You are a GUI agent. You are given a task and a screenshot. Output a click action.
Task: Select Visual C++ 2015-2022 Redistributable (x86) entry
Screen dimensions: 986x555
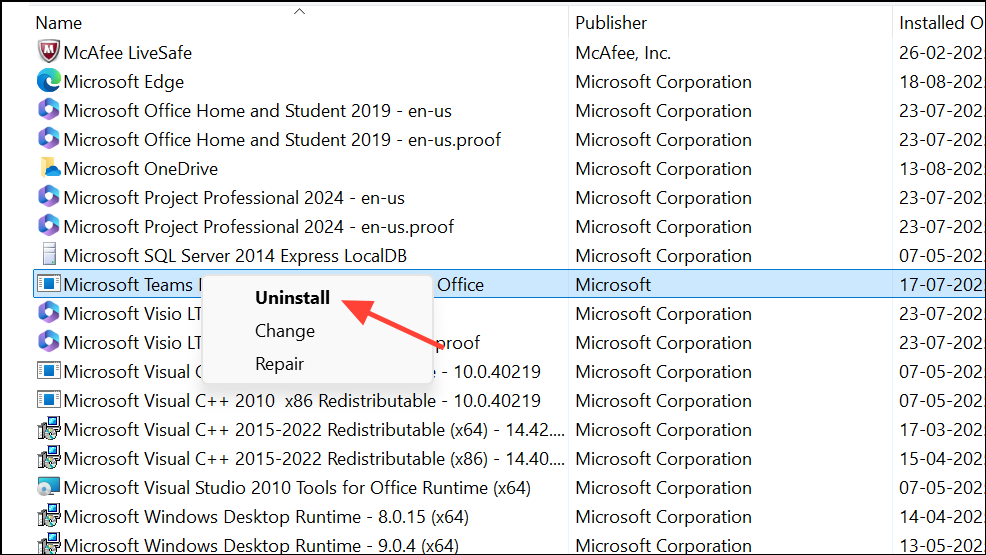(314, 458)
